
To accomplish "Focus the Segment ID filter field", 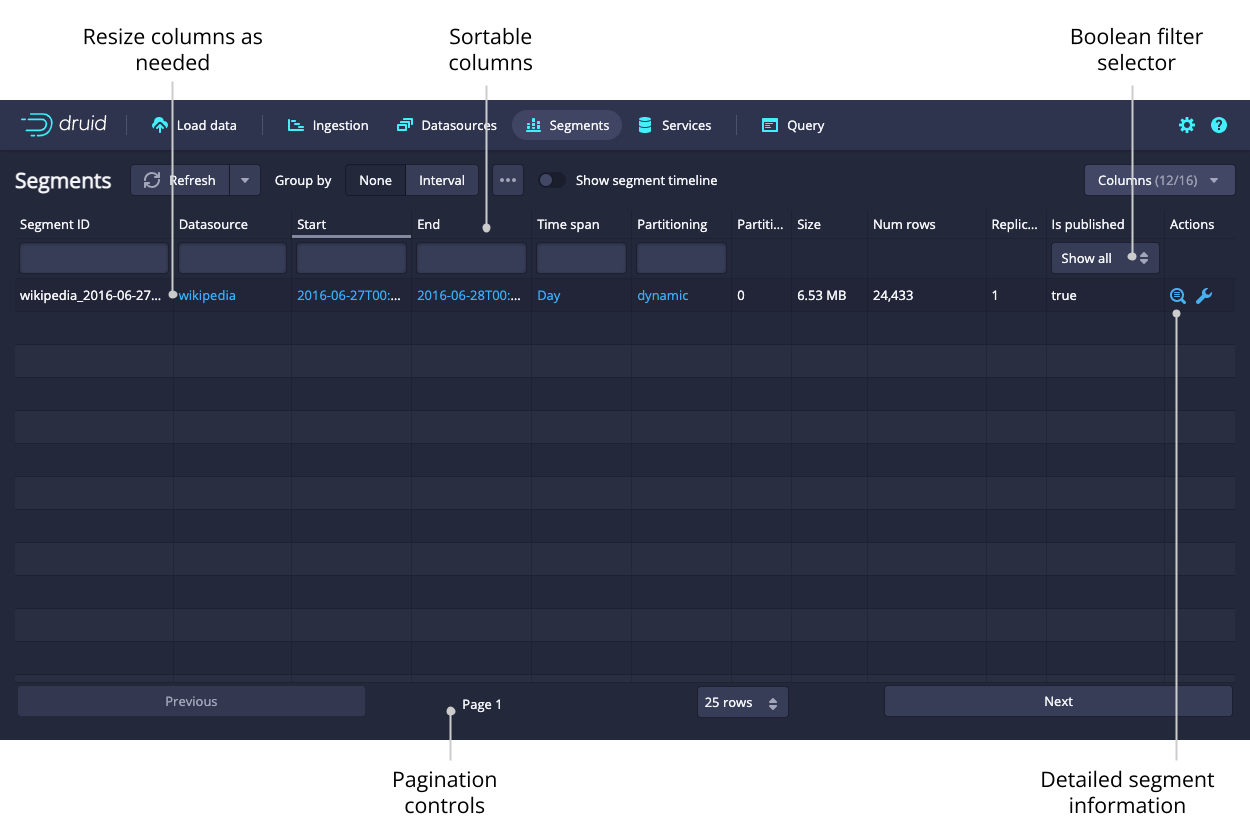I will tap(94, 258).
